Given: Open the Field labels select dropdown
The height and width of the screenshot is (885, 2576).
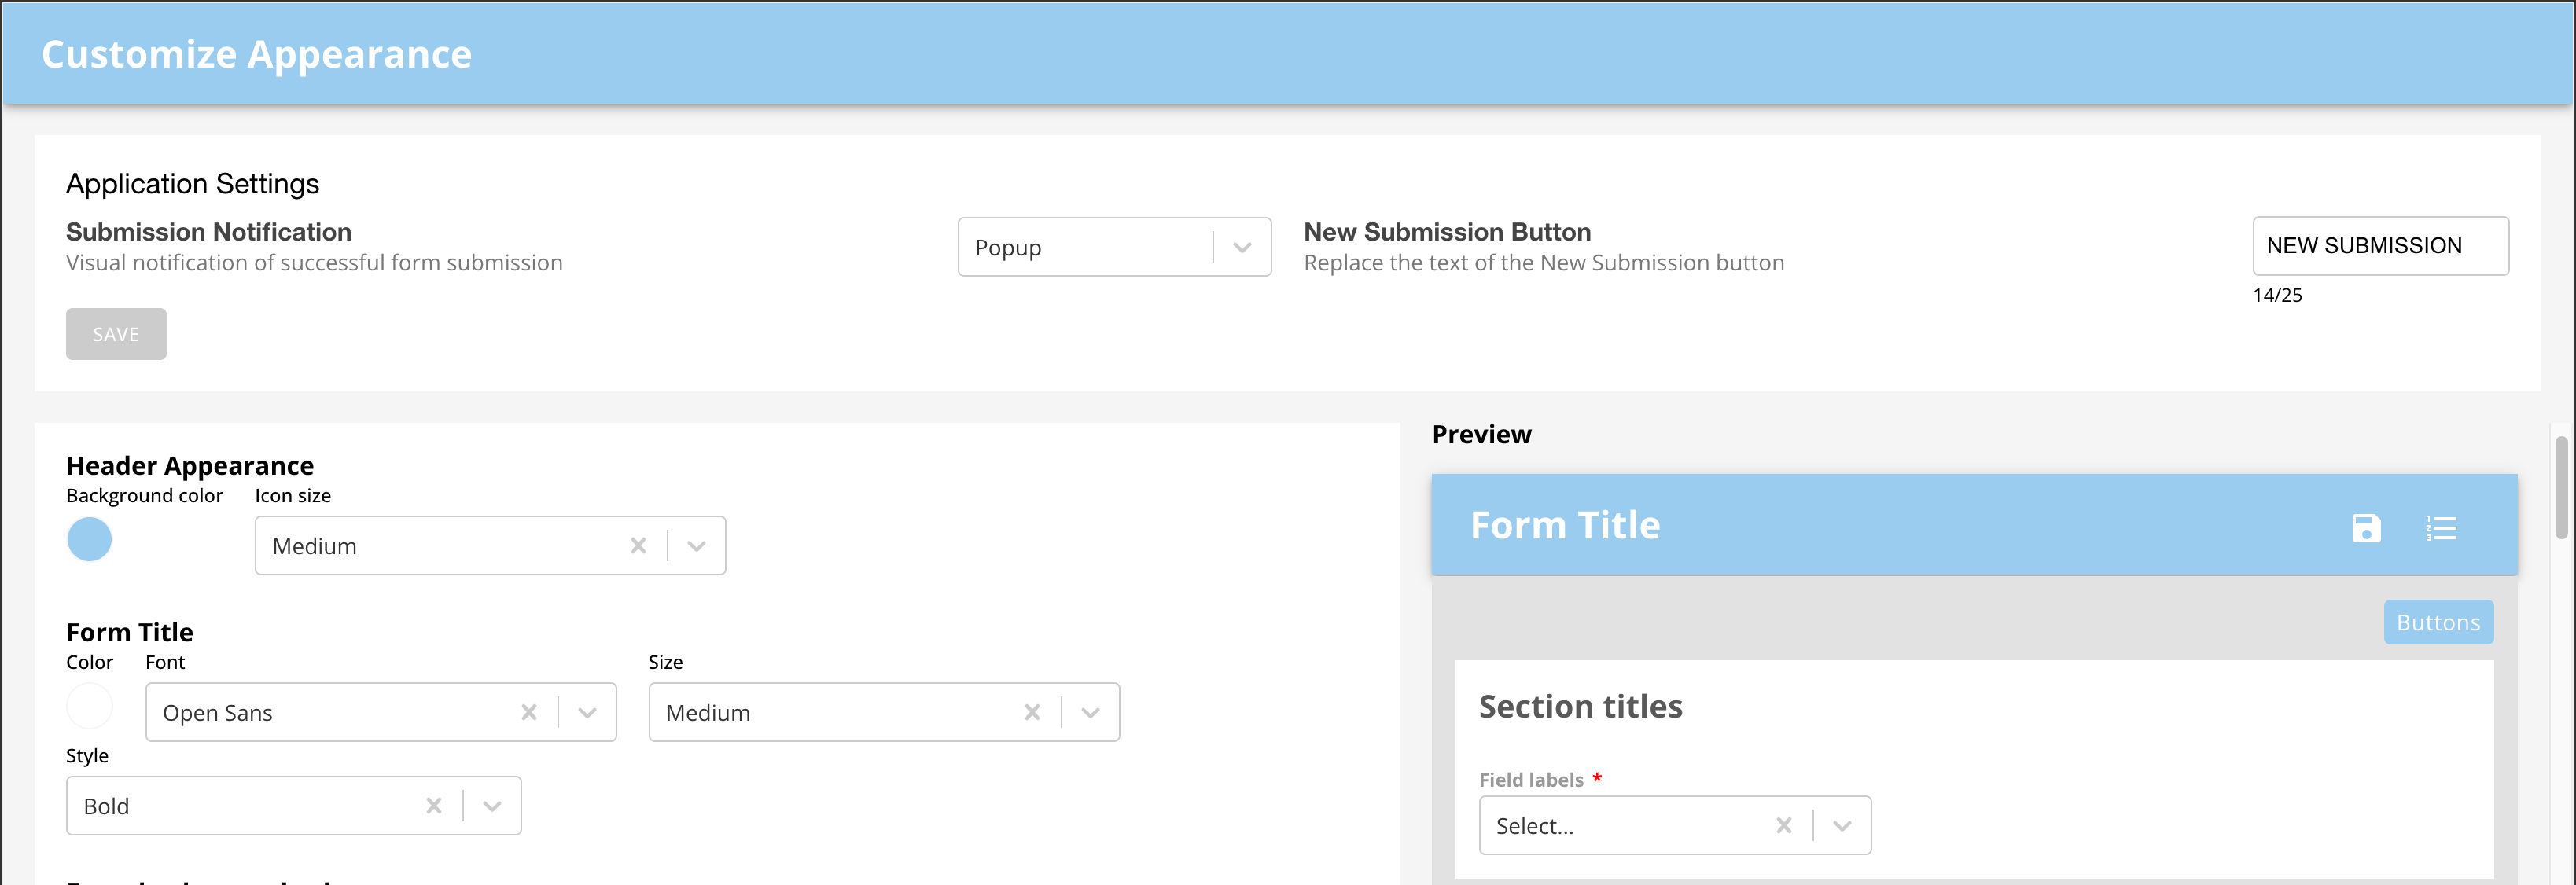Looking at the screenshot, I should click(x=1841, y=825).
